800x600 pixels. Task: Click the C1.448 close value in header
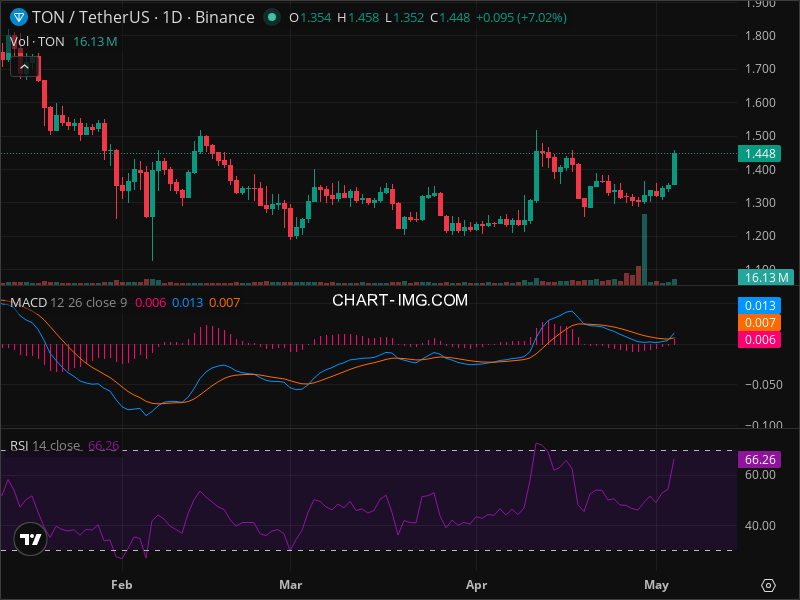point(450,18)
